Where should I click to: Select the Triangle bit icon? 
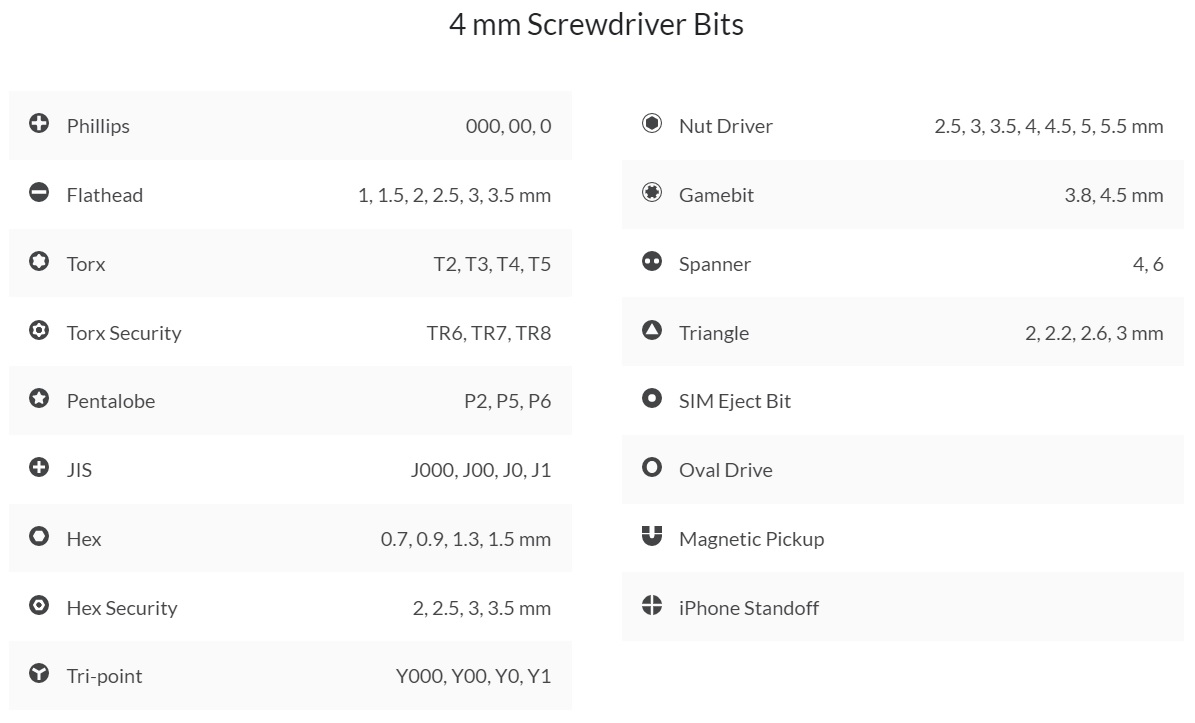[652, 331]
